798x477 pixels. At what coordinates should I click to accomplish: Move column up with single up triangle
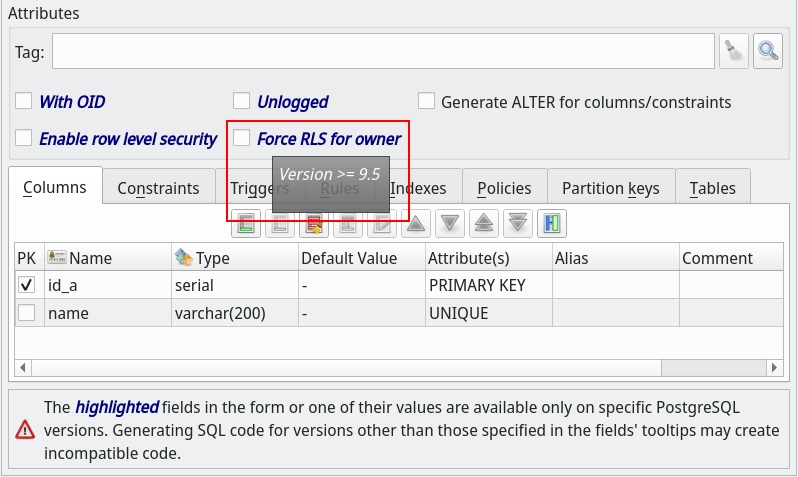pos(416,223)
